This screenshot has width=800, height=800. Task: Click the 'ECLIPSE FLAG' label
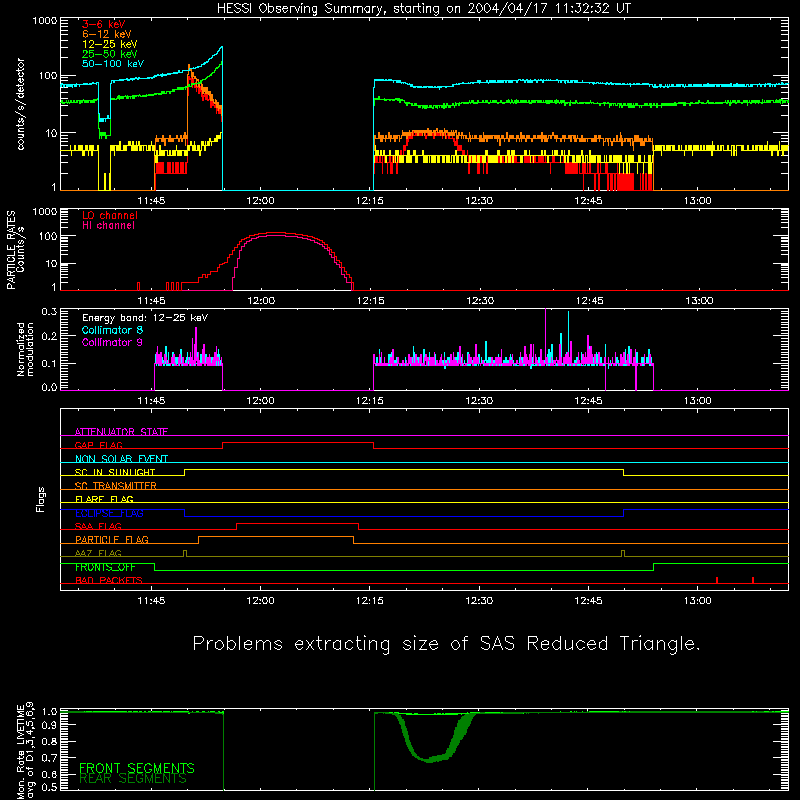(x=109, y=513)
